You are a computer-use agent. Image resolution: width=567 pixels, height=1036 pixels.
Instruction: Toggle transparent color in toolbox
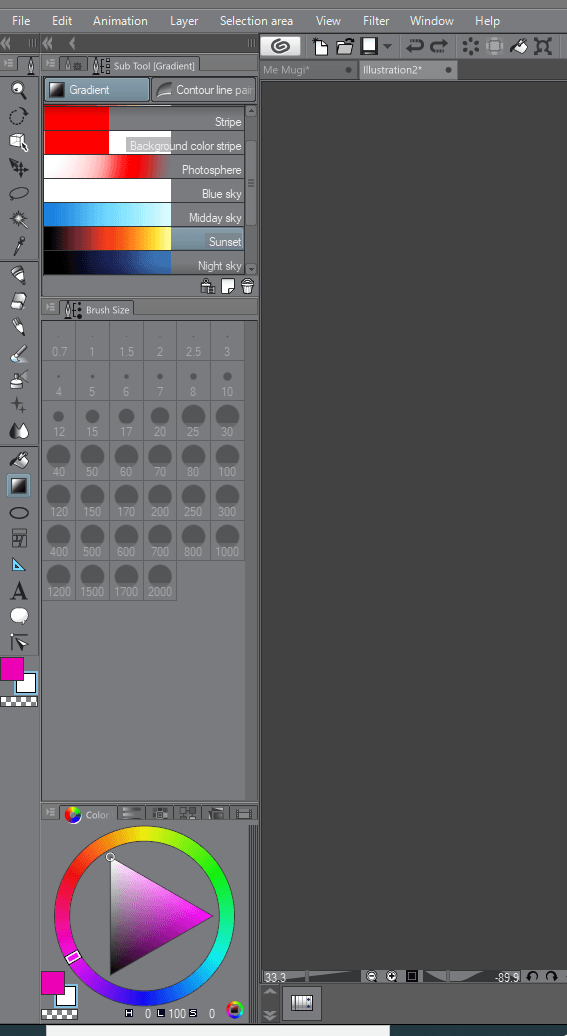pos(19,701)
